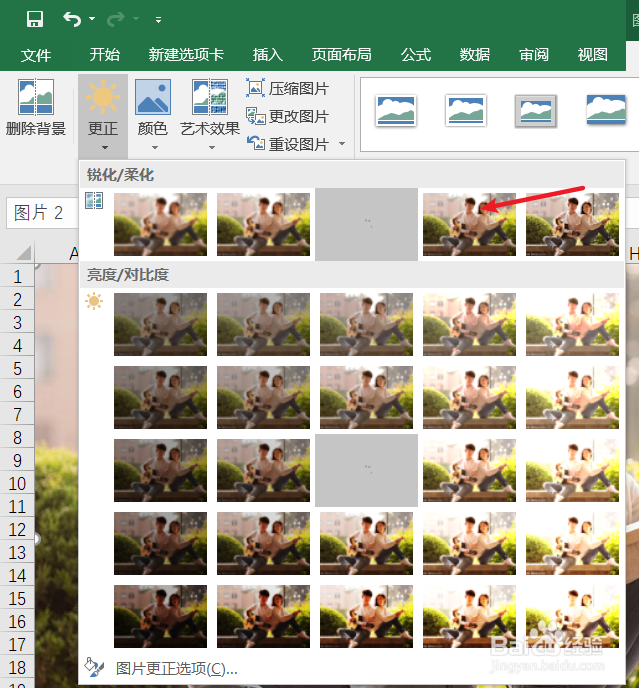Switch to the 页面布局 tab

(341, 55)
